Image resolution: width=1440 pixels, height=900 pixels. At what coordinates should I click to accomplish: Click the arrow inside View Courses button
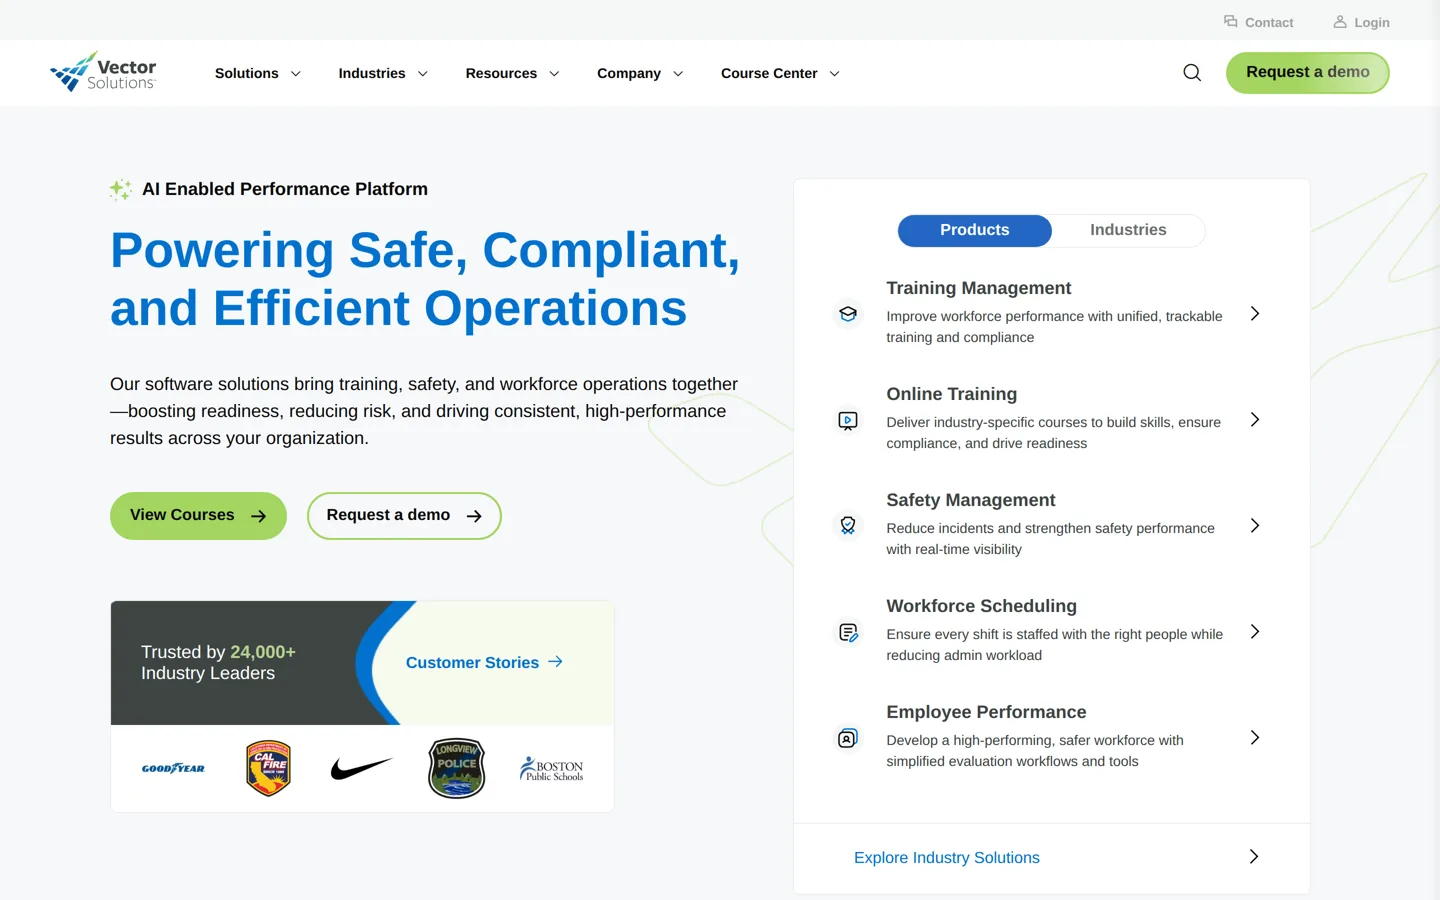coord(258,516)
